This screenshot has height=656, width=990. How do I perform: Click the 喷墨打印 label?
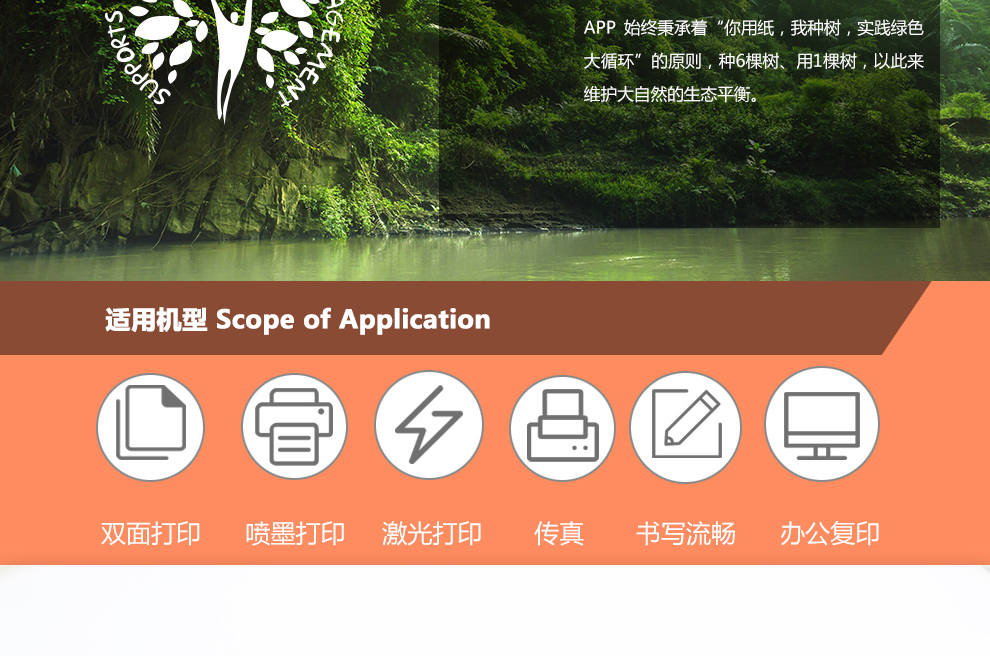tap(295, 534)
